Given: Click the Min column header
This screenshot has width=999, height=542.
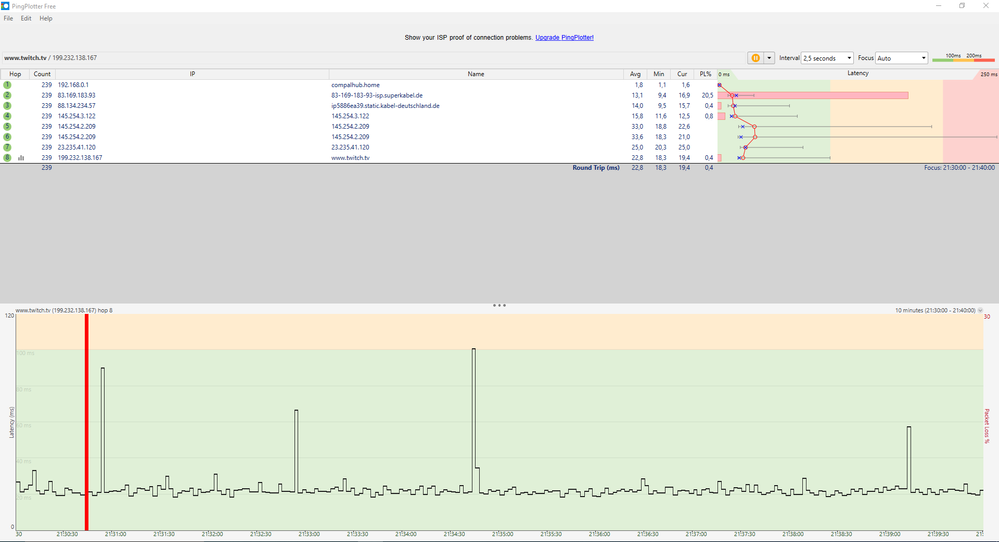Looking at the screenshot, I should click(x=659, y=74).
